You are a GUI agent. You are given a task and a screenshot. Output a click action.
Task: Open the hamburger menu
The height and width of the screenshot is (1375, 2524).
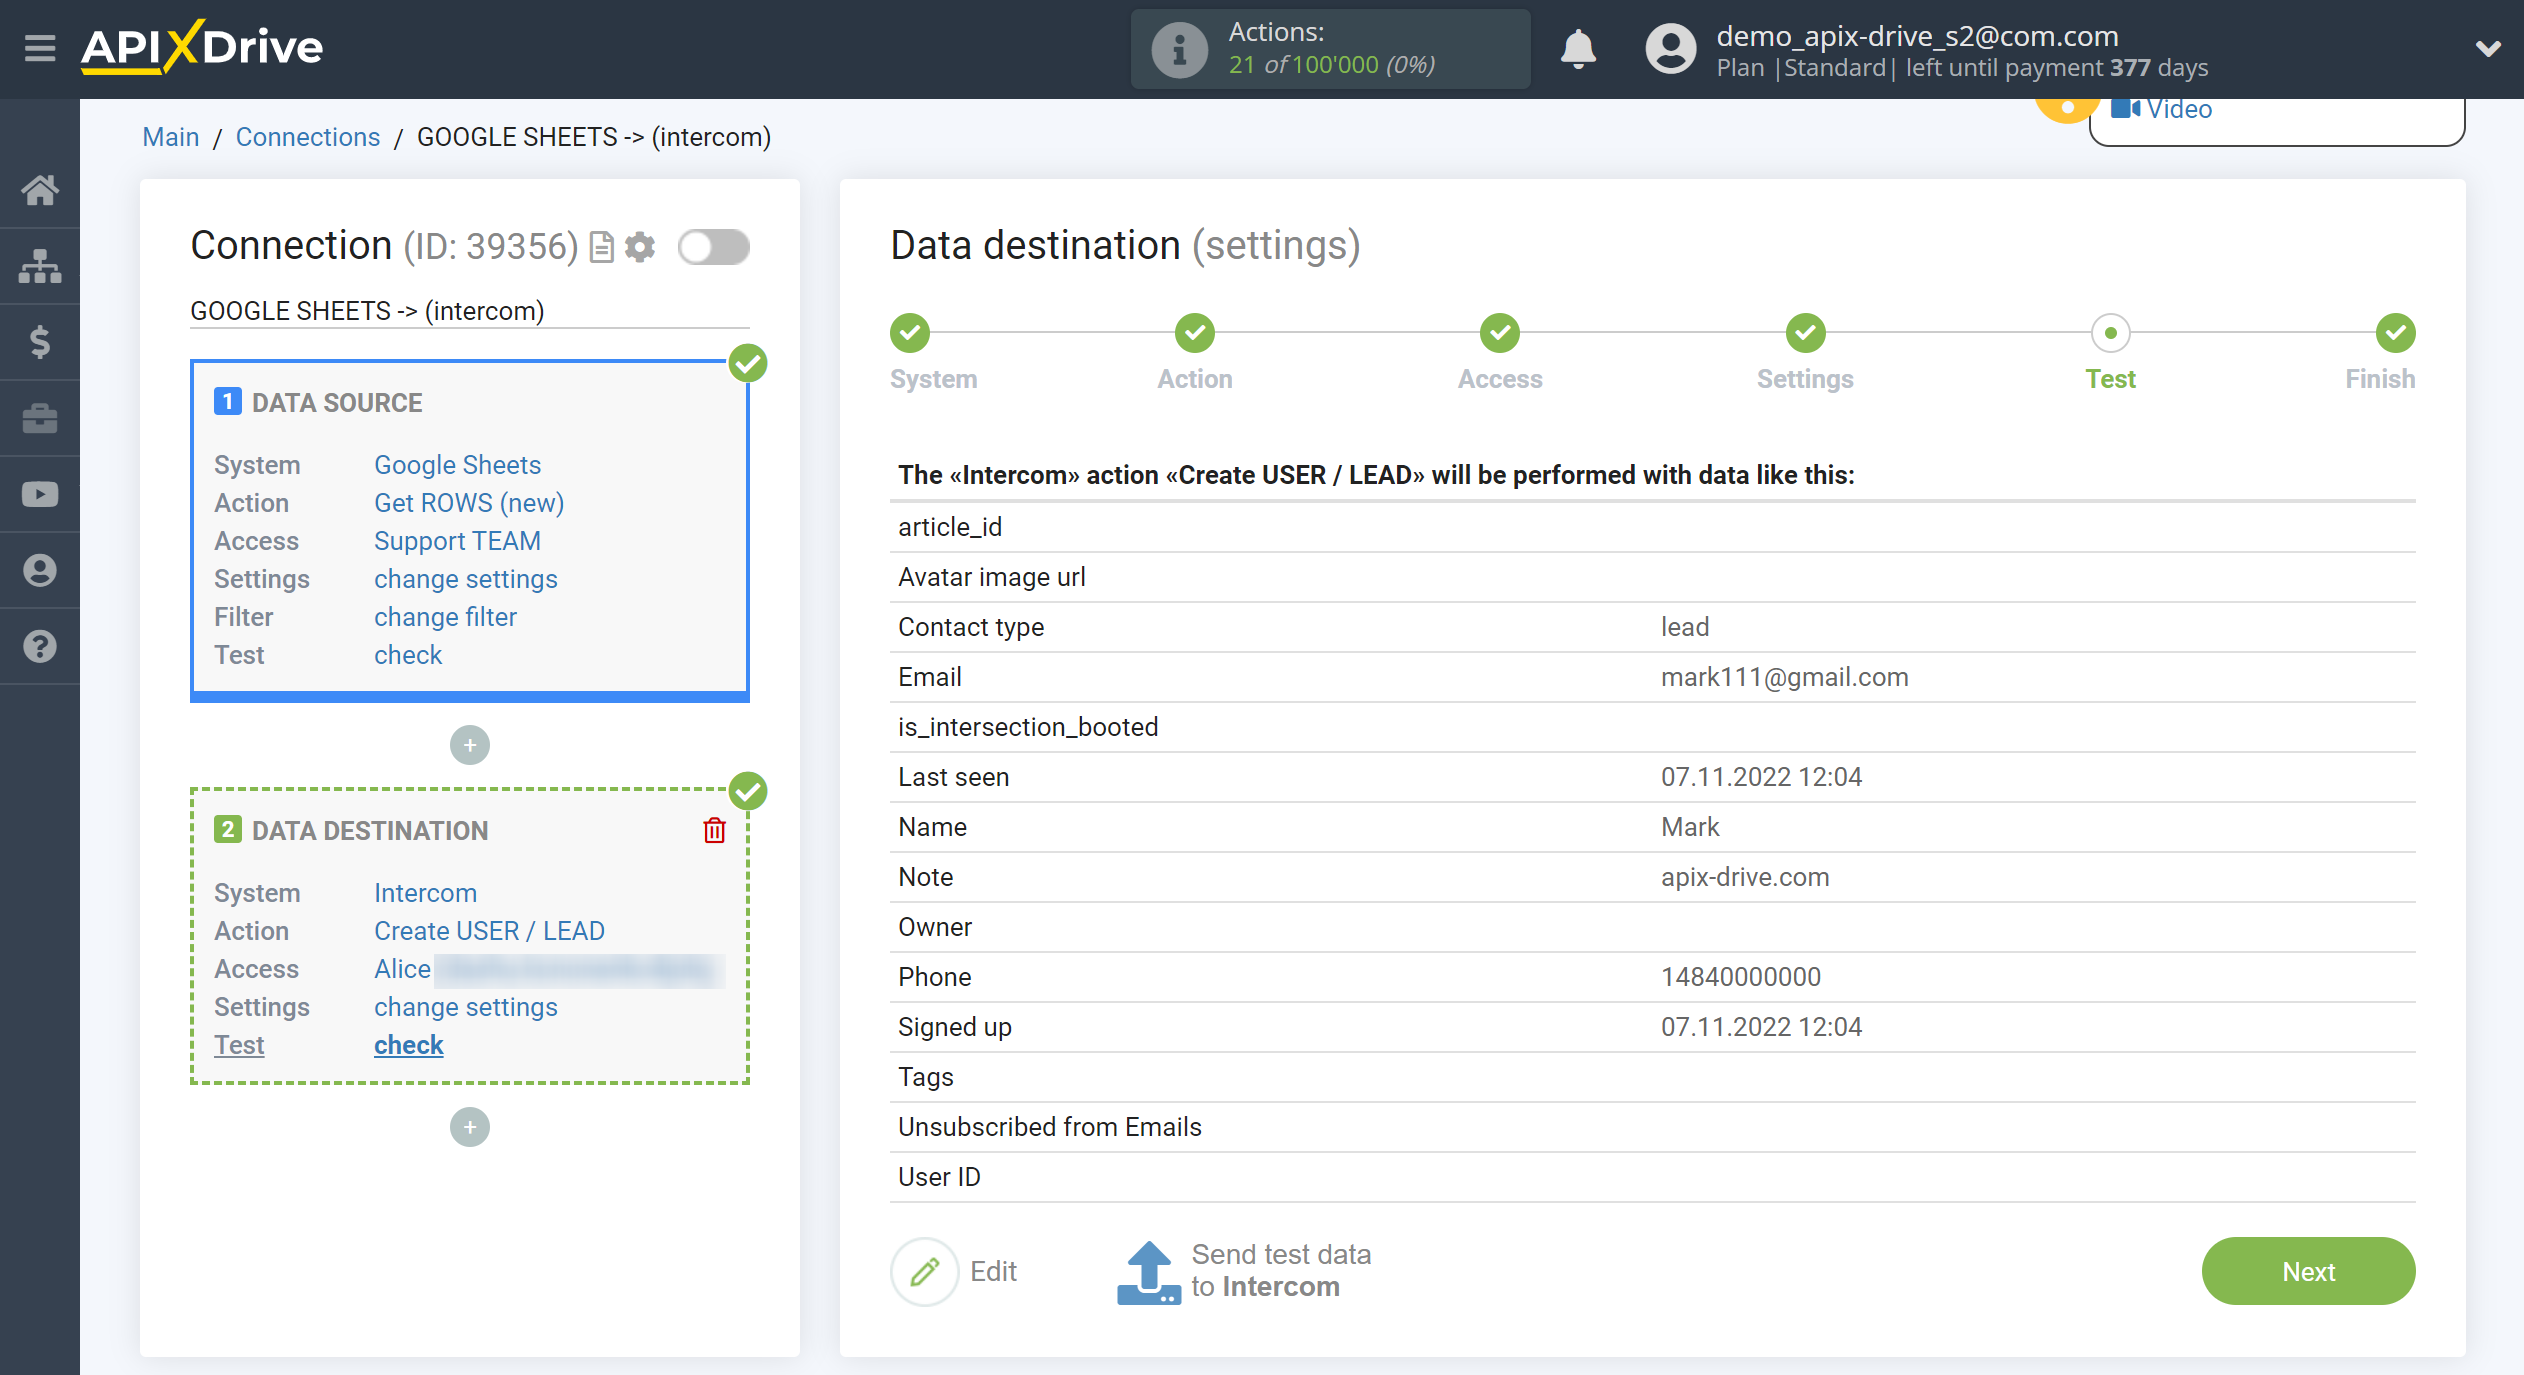(40, 47)
